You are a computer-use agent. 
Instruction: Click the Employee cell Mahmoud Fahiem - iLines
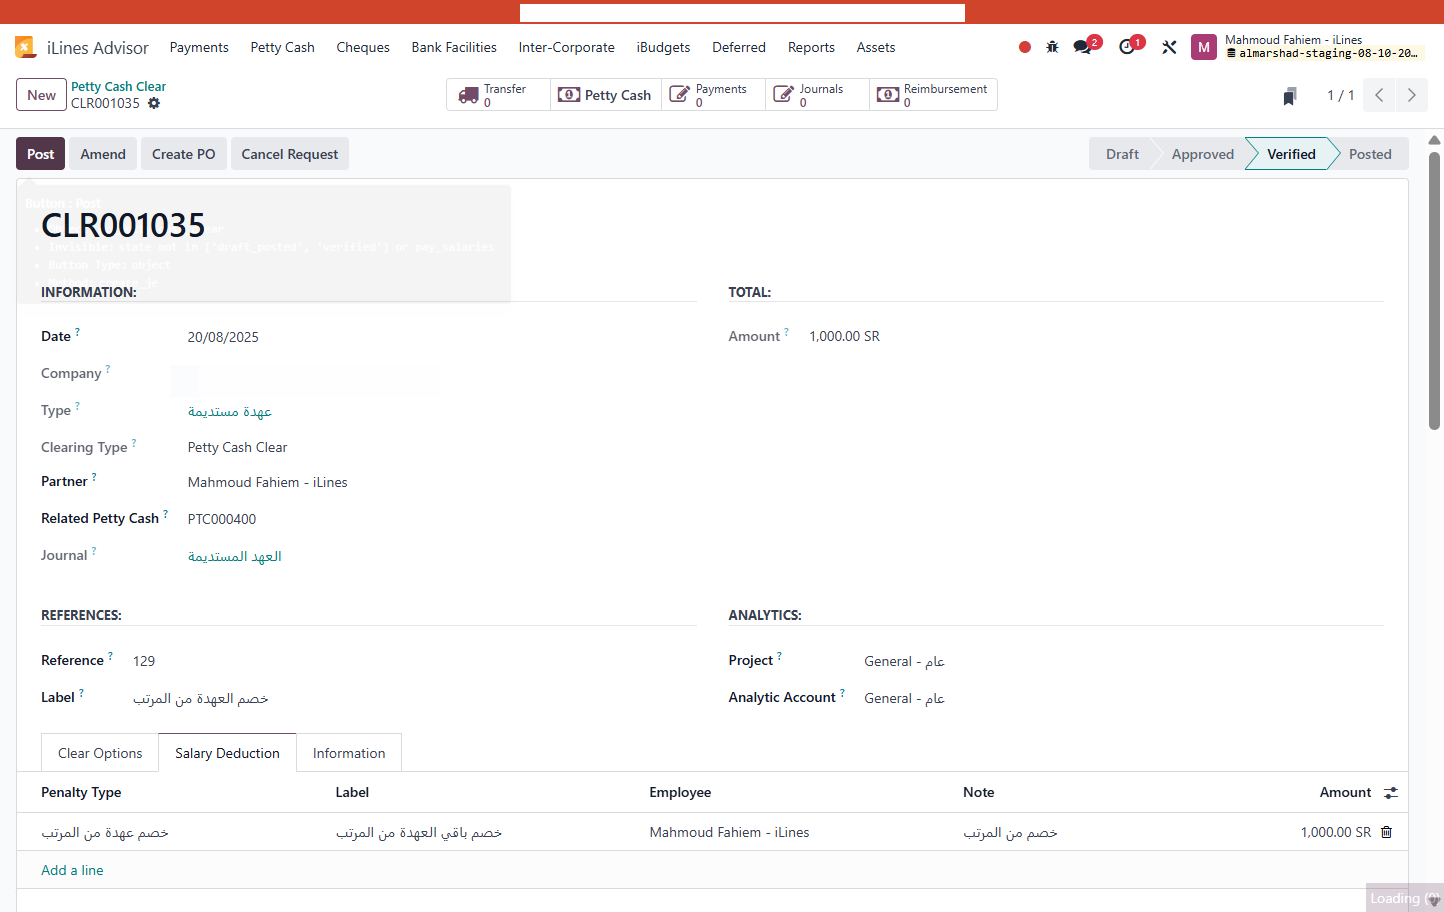(x=729, y=832)
